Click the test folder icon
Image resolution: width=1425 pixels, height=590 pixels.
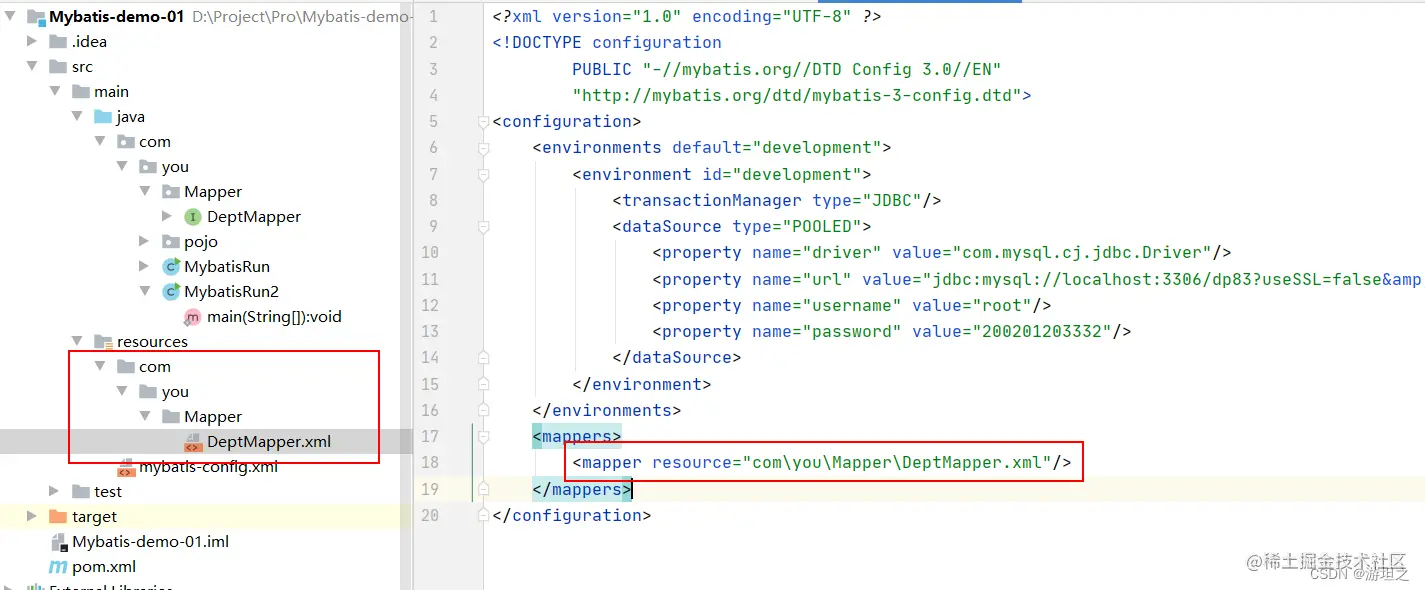[x=80, y=491]
